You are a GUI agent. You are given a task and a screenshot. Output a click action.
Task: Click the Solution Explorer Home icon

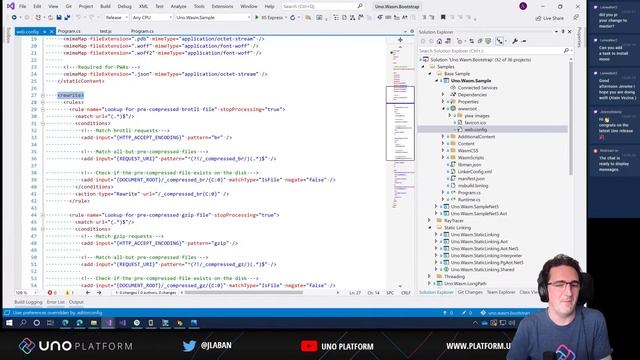[439, 41]
